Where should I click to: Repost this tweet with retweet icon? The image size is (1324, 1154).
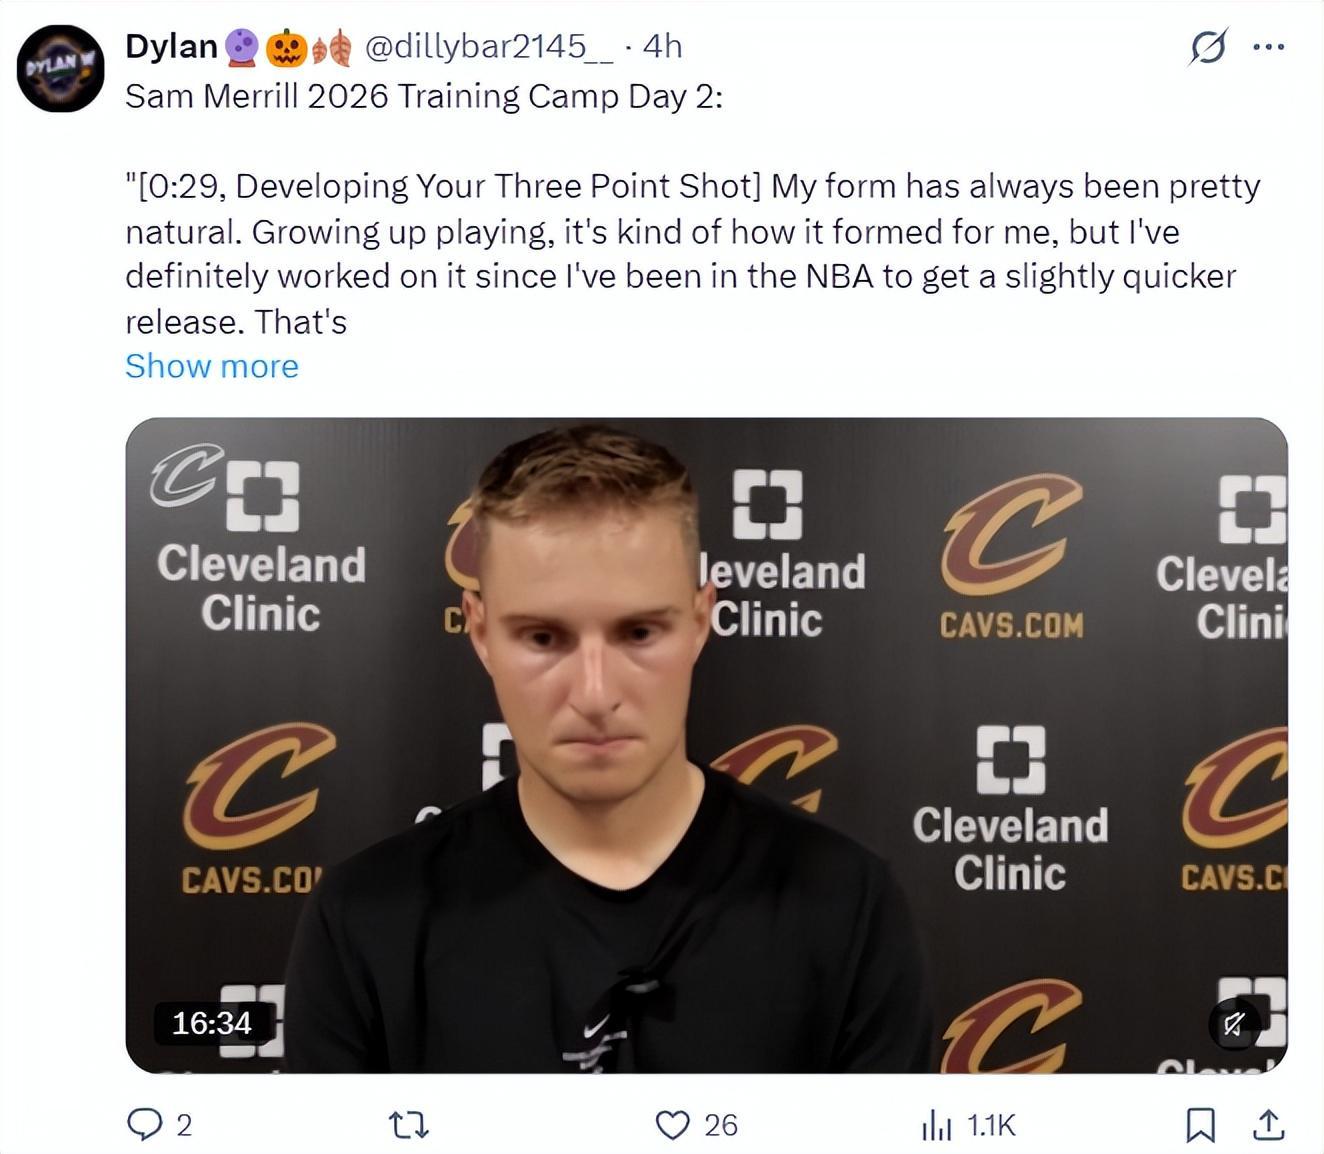(x=408, y=1126)
